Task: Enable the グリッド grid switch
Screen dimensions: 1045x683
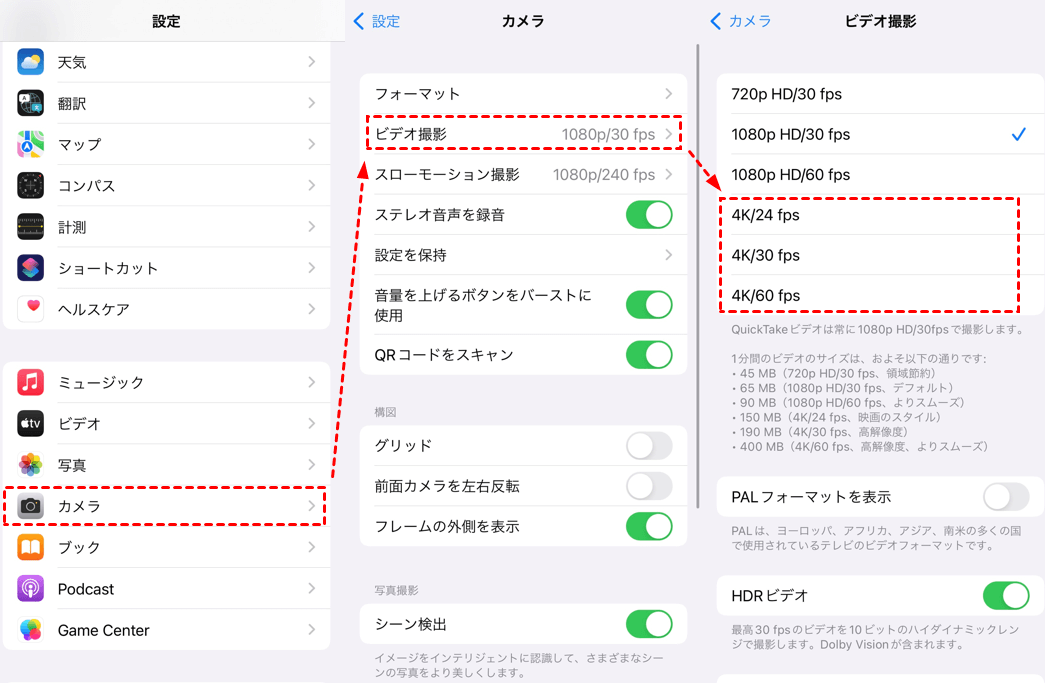Action: coord(649,446)
